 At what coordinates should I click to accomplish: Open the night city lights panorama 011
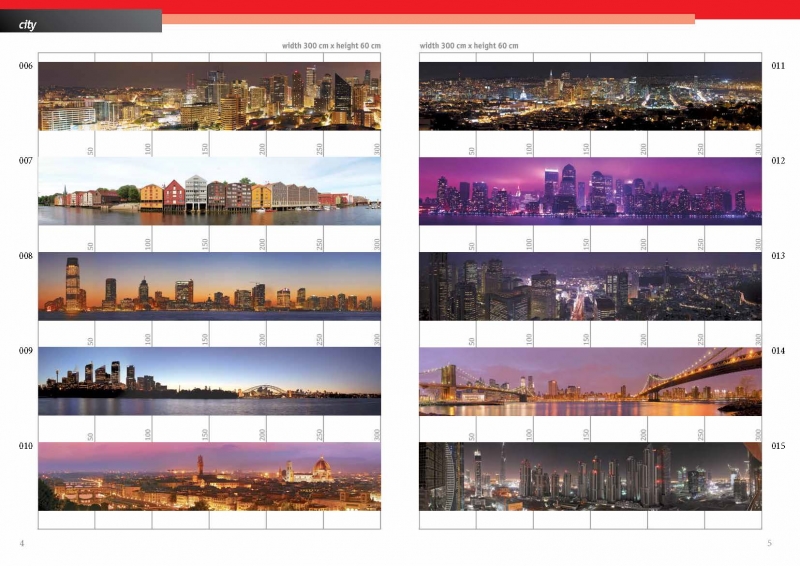pos(590,96)
